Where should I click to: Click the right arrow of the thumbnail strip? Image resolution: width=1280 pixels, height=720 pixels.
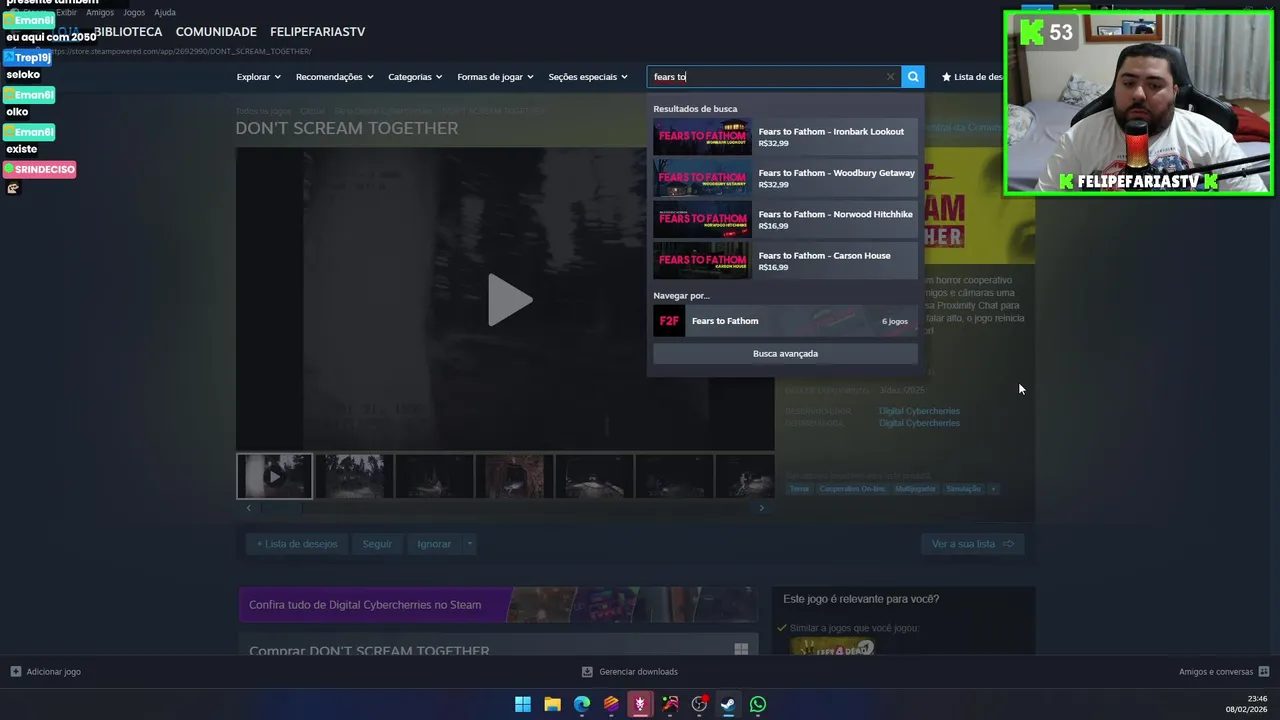pos(761,508)
